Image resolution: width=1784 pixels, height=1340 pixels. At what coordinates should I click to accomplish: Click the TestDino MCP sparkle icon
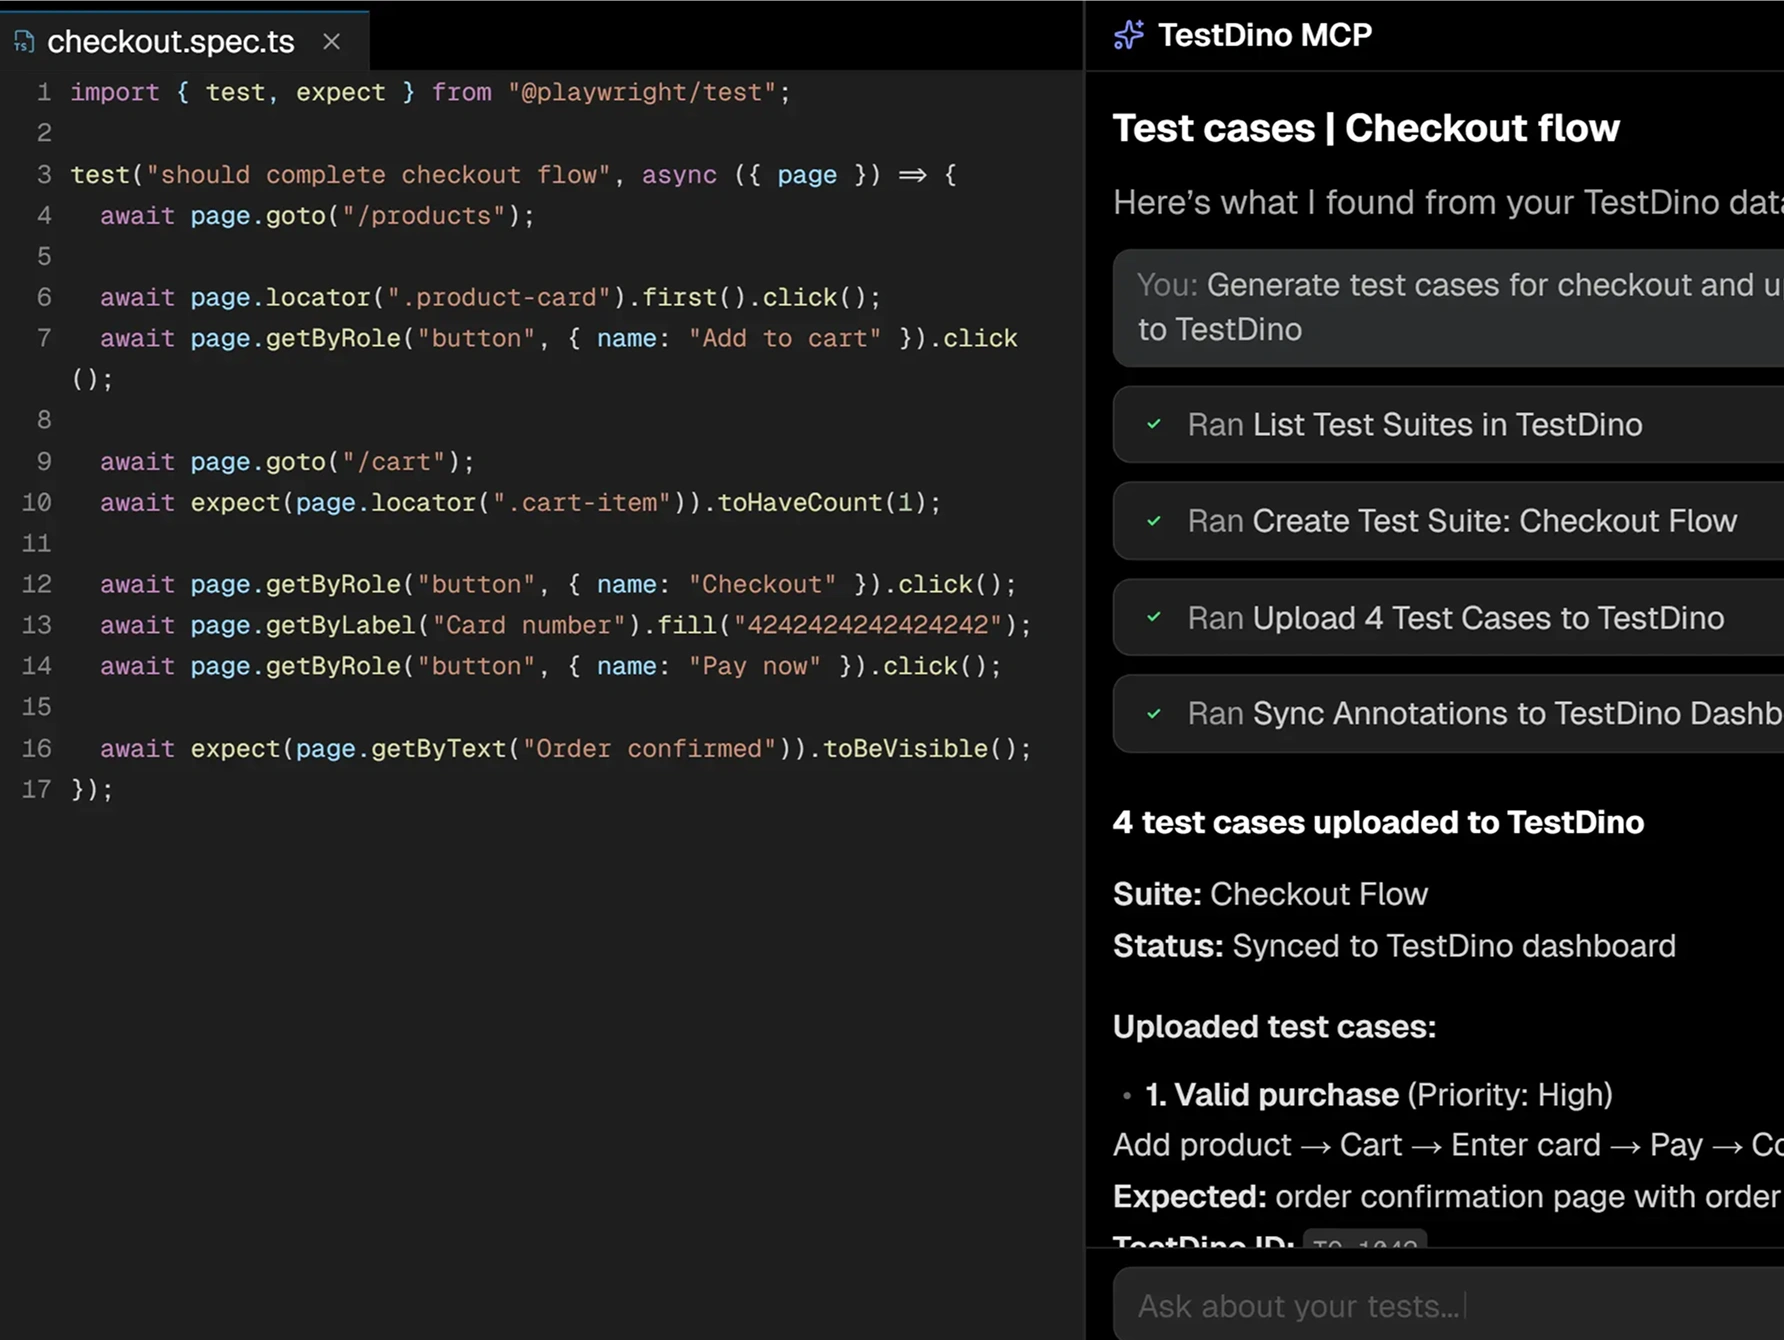(x=1129, y=35)
